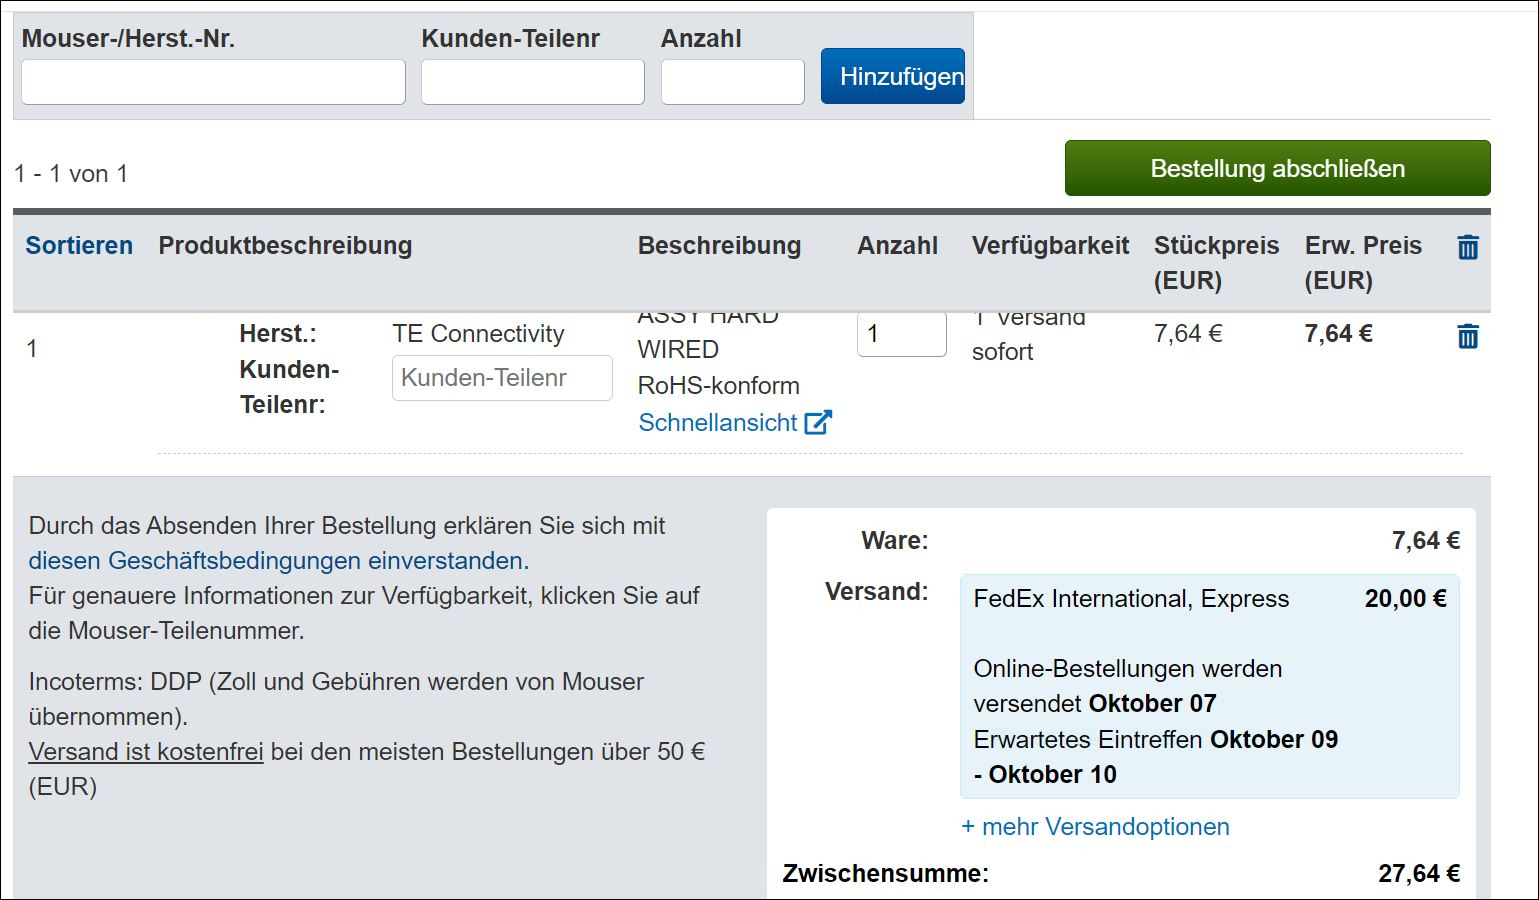
Task: Focus the Mouser-/Herst.-Nr. input field
Action: pos(213,82)
